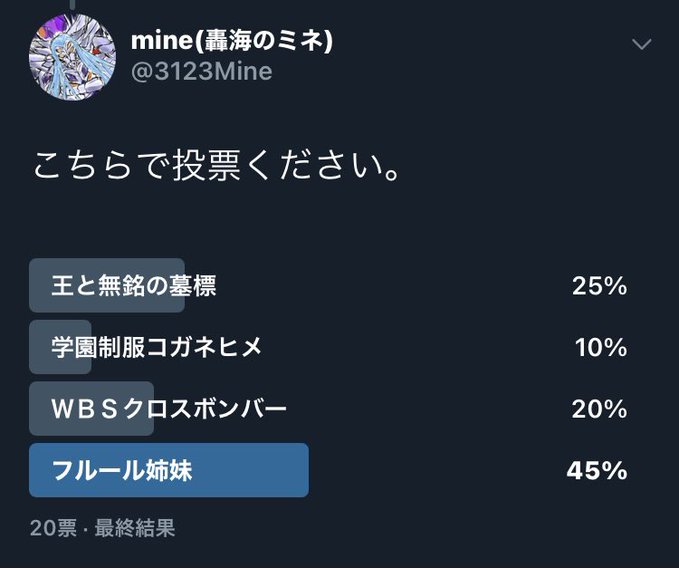Click the 20% result percentage
This screenshot has height=568, width=679.
click(599, 409)
